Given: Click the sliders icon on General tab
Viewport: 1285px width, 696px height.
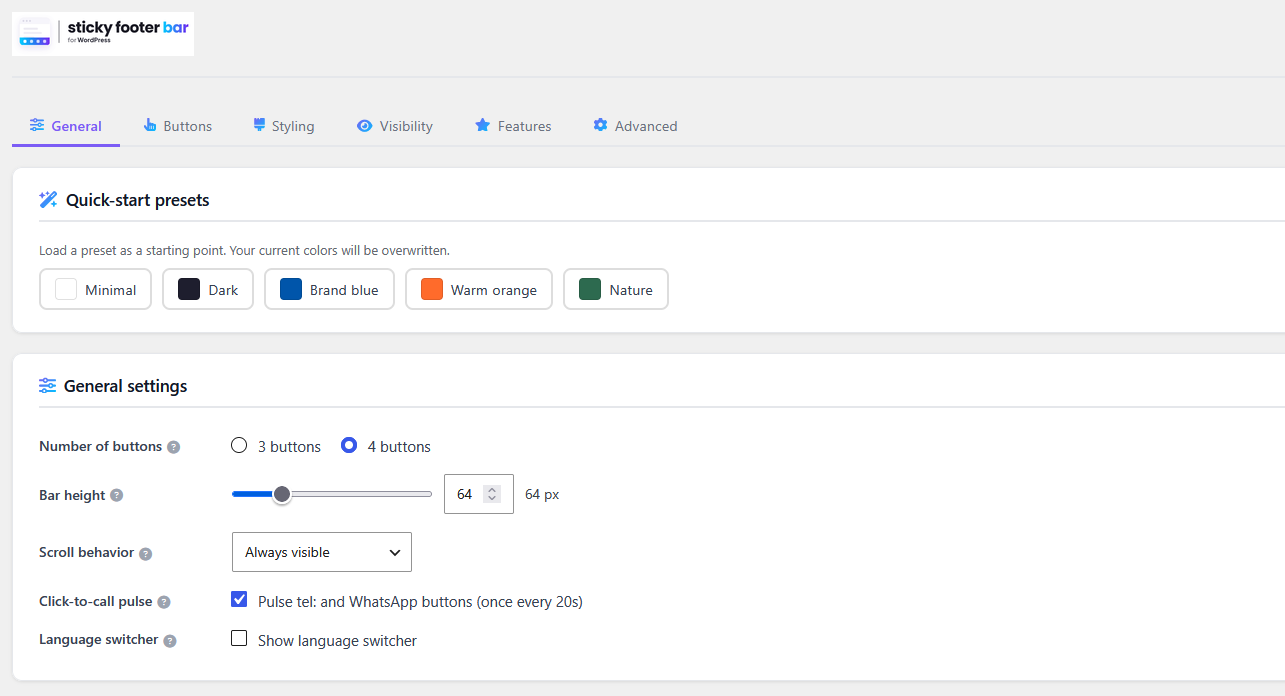Looking at the screenshot, I should [37, 125].
